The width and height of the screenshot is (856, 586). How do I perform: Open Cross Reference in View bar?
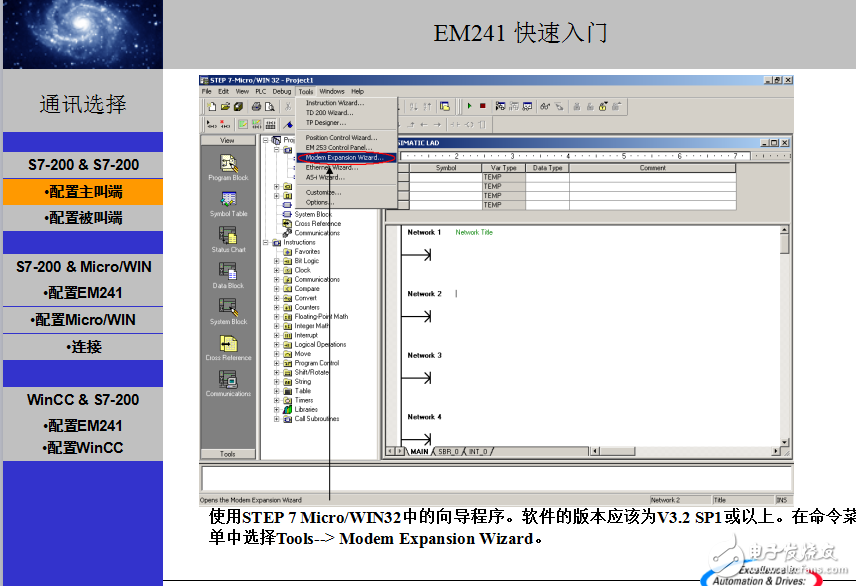228,348
